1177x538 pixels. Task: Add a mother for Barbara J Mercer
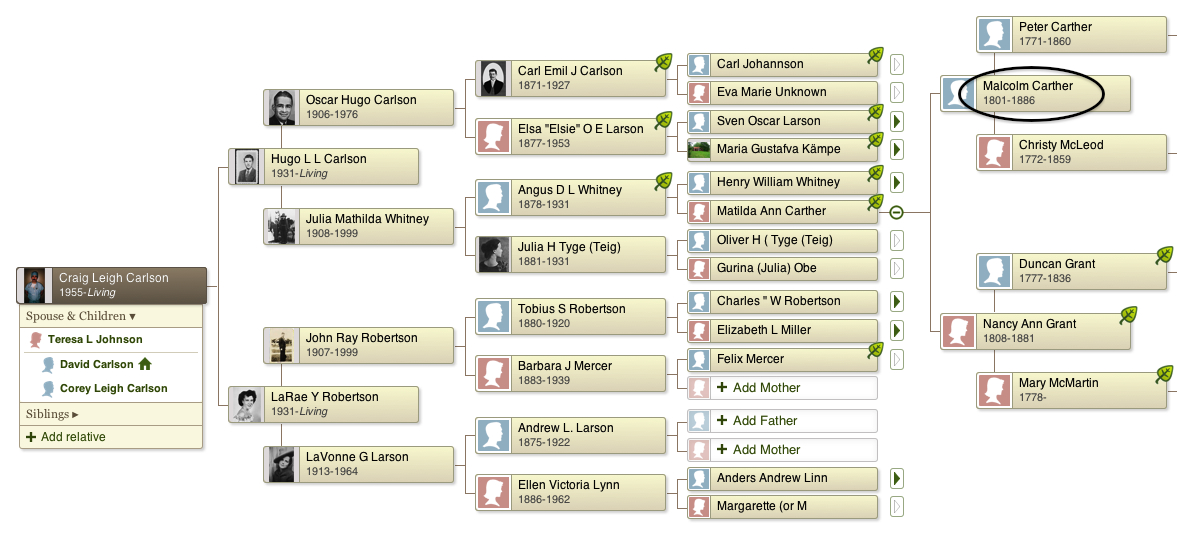(782, 388)
